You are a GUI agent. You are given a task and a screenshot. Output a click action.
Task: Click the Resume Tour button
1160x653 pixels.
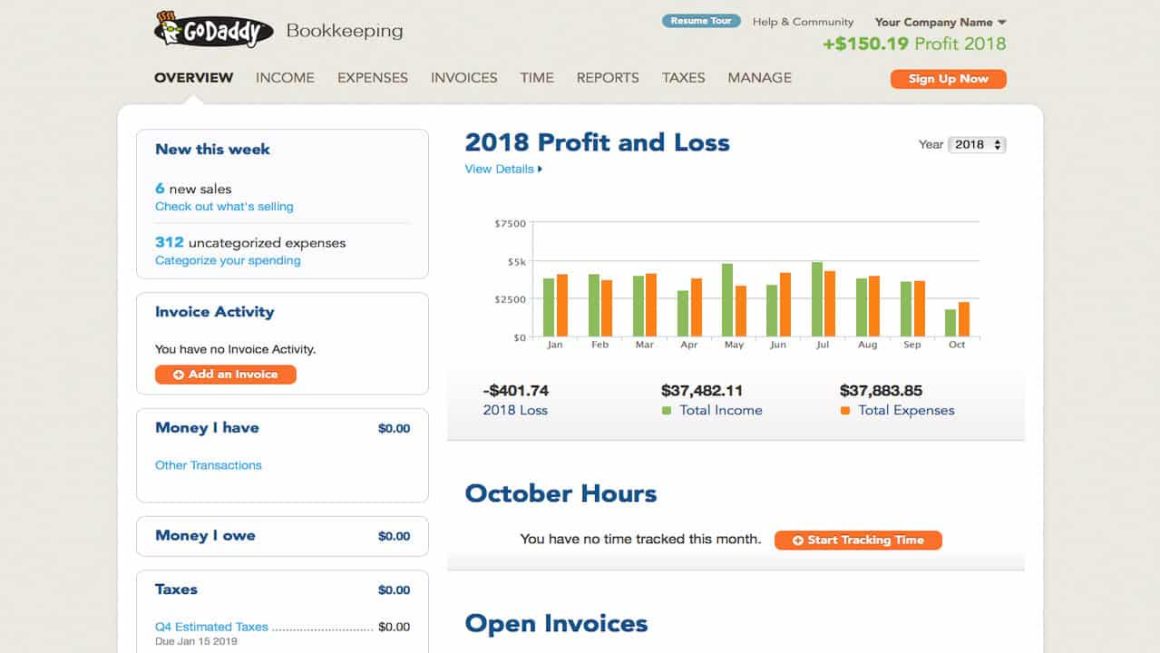(x=700, y=20)
